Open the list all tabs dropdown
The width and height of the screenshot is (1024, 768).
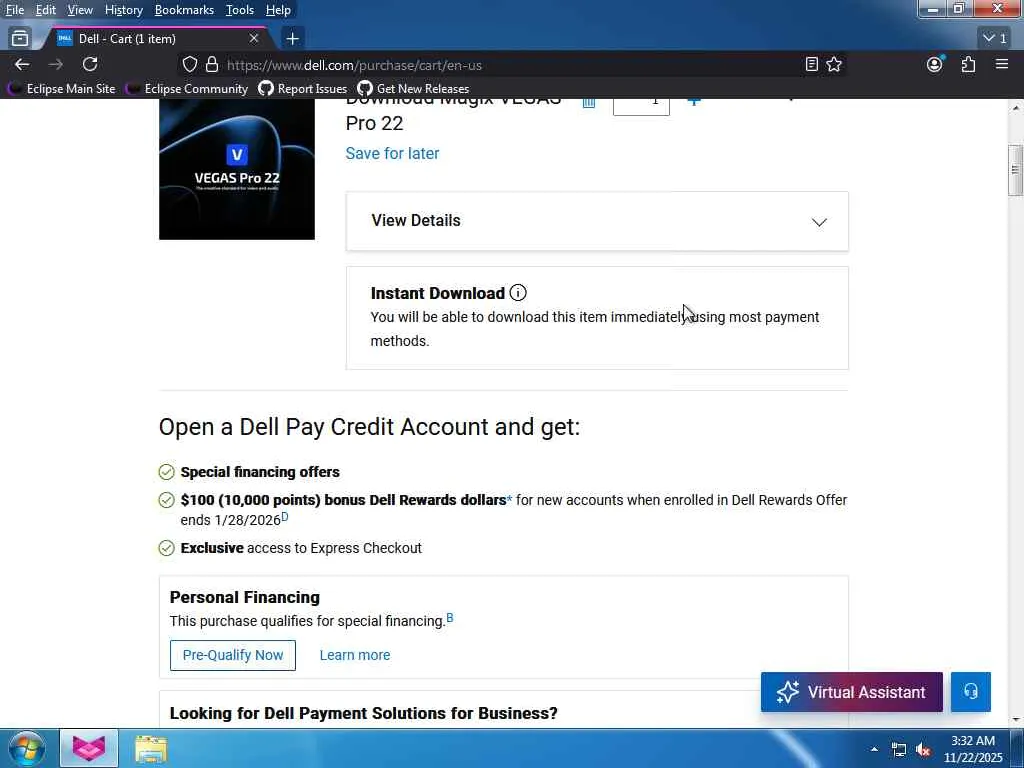click(x=995, y=39)
